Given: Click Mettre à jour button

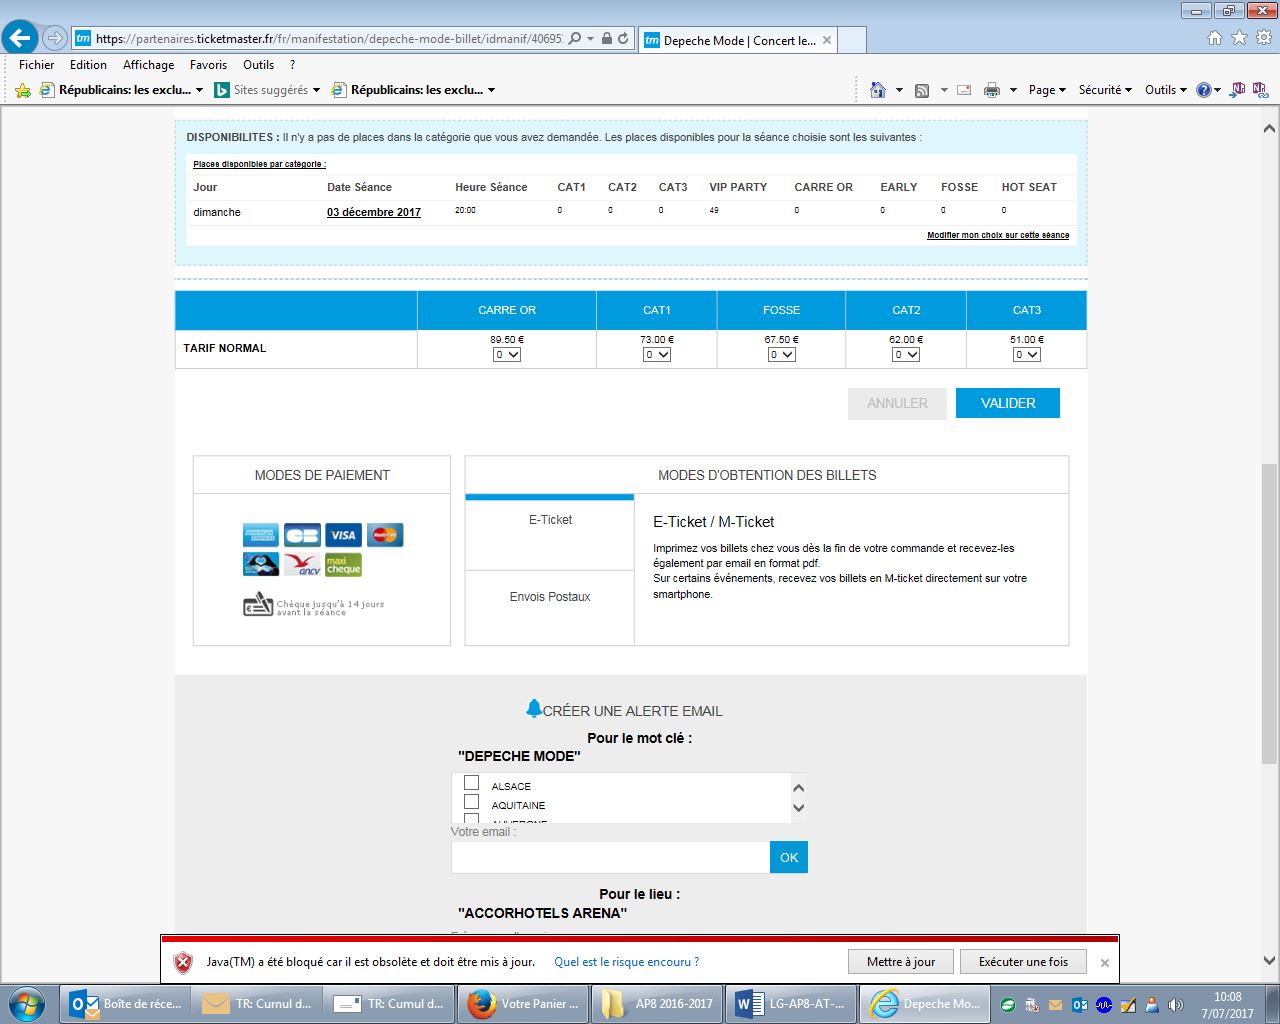Looking at the screenshot, I should point(901,962).
